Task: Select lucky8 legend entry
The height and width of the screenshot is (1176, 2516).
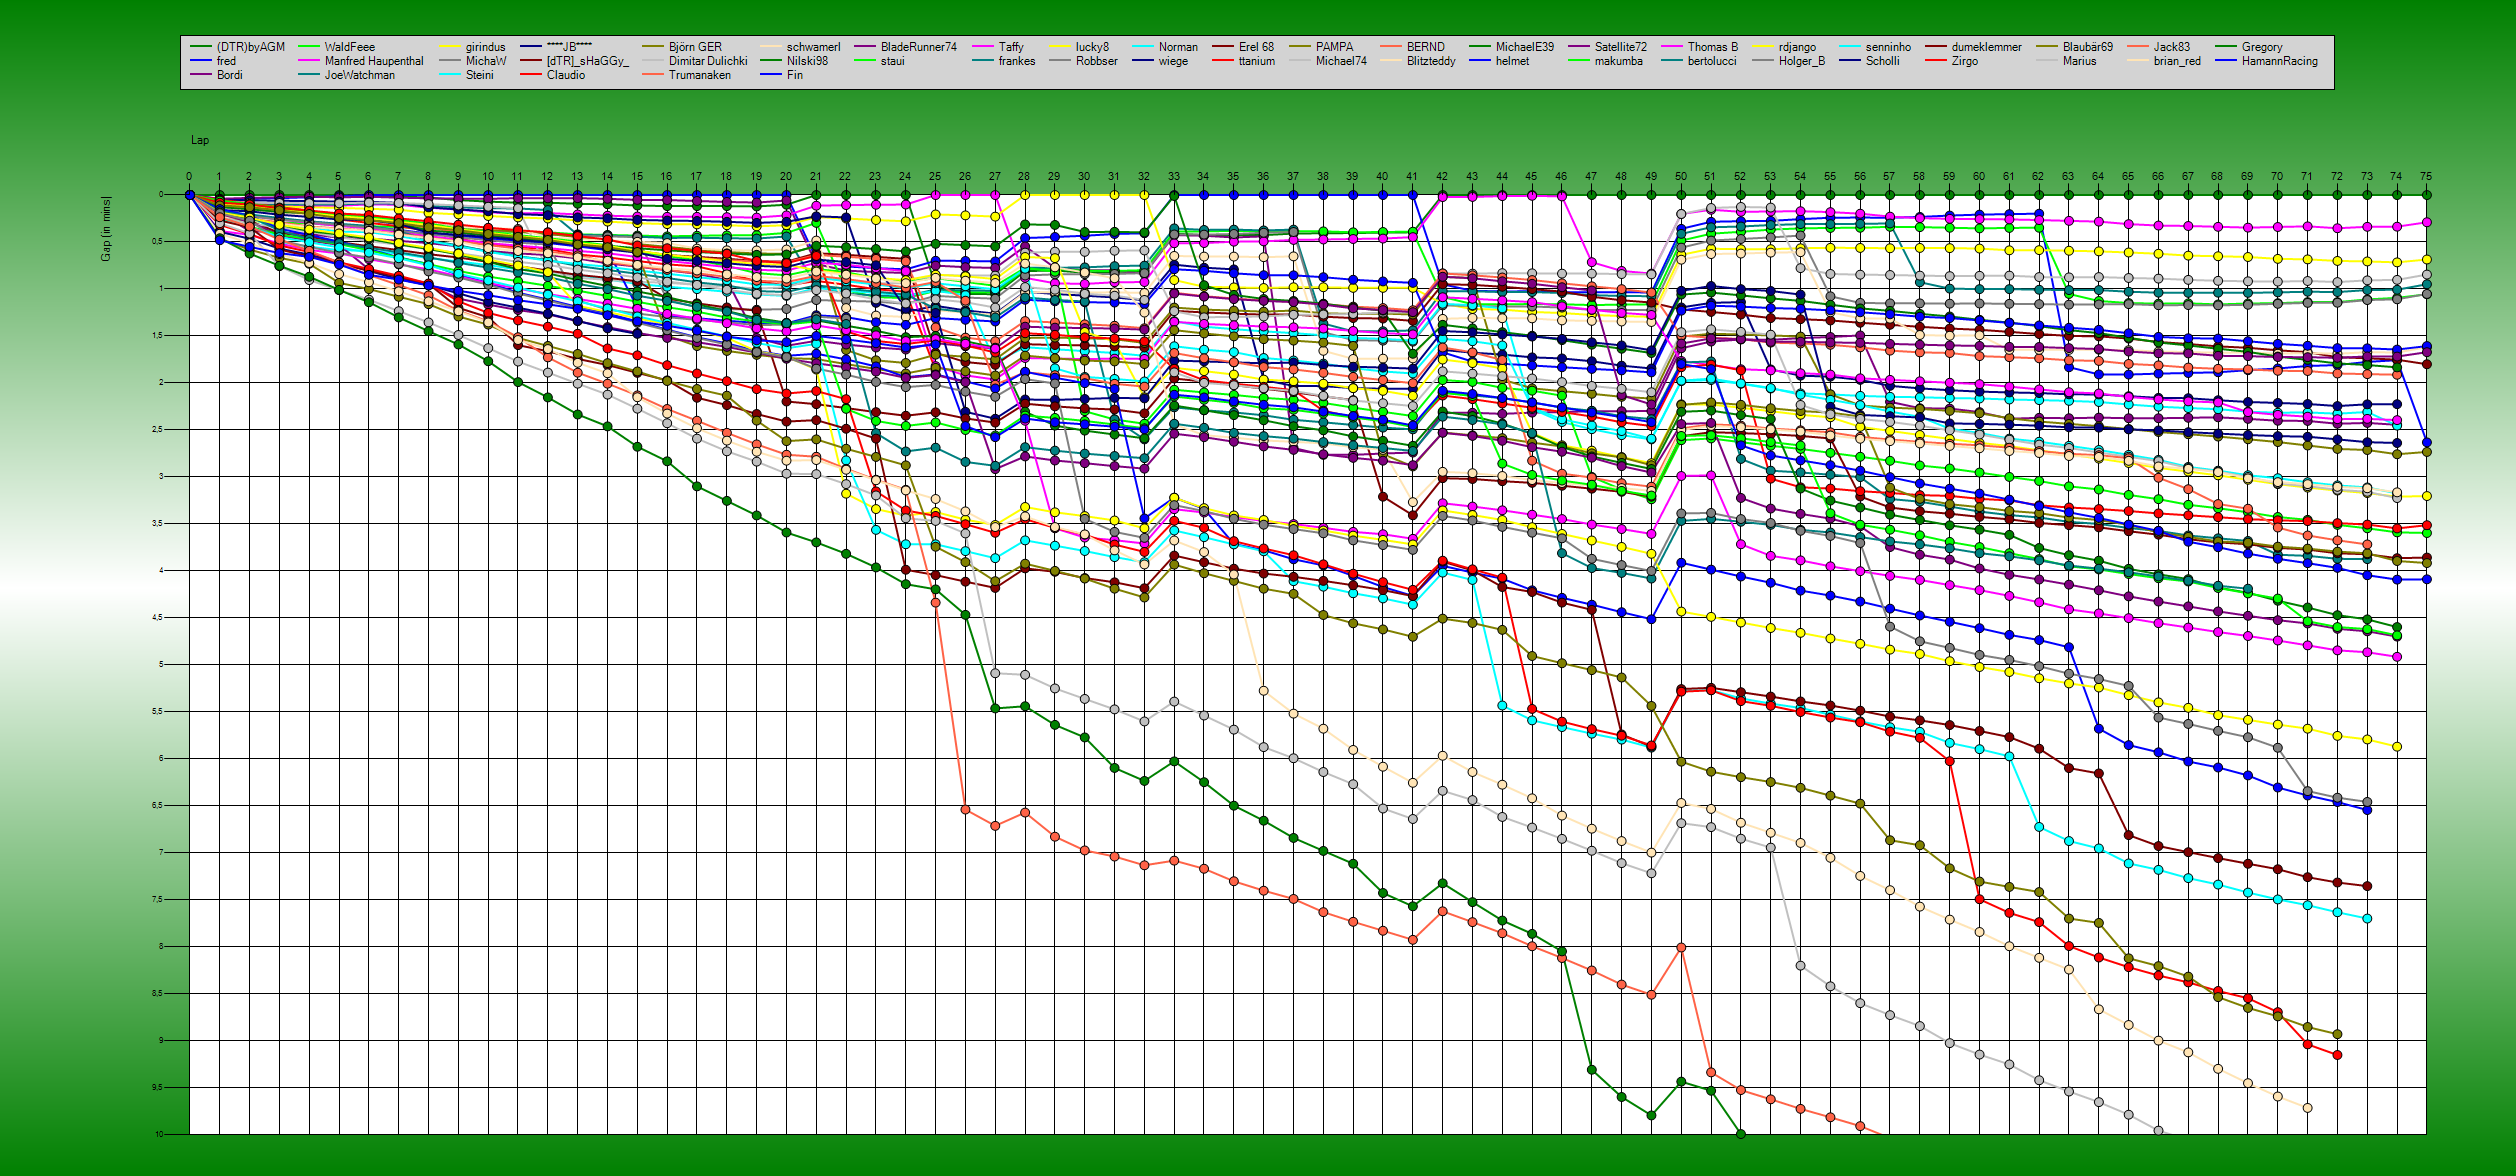Action: pyautogui.click(x=1092, y=47)
